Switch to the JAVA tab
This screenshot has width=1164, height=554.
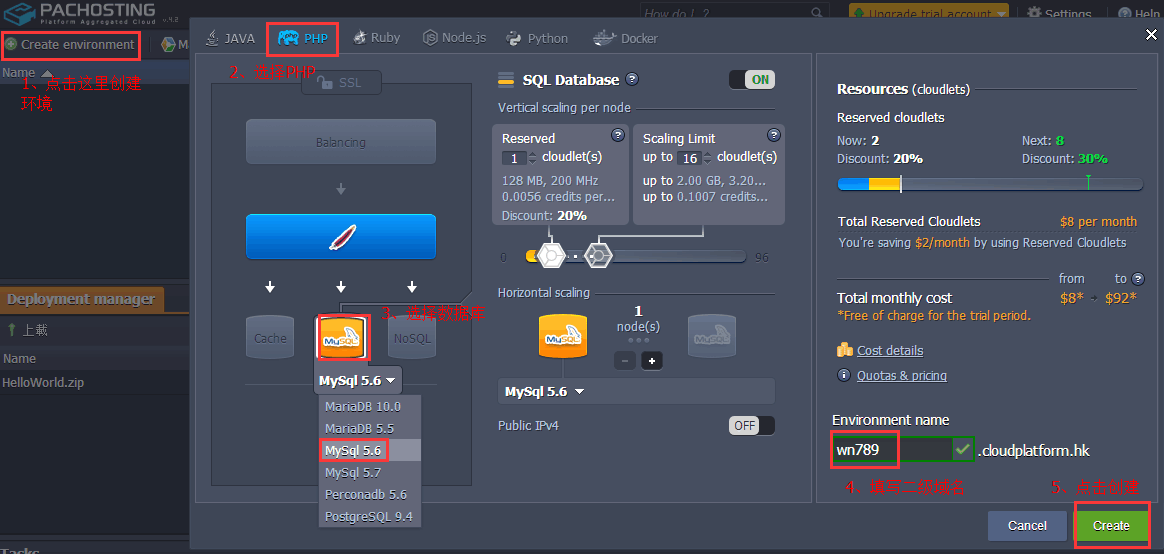click(230, 38)
